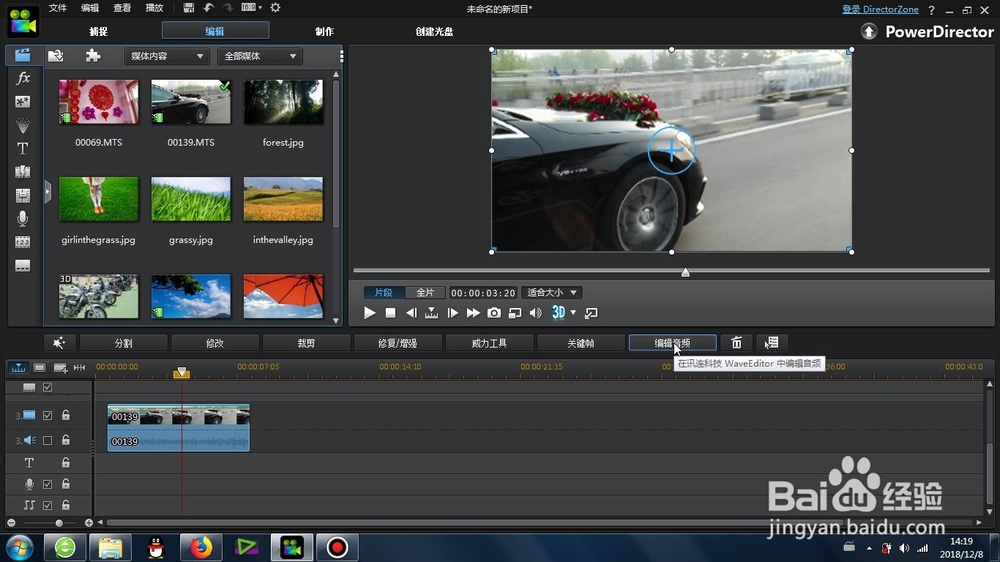Toggle voice track checkbox
1000x562 pixels.
(x=47, y=484)
